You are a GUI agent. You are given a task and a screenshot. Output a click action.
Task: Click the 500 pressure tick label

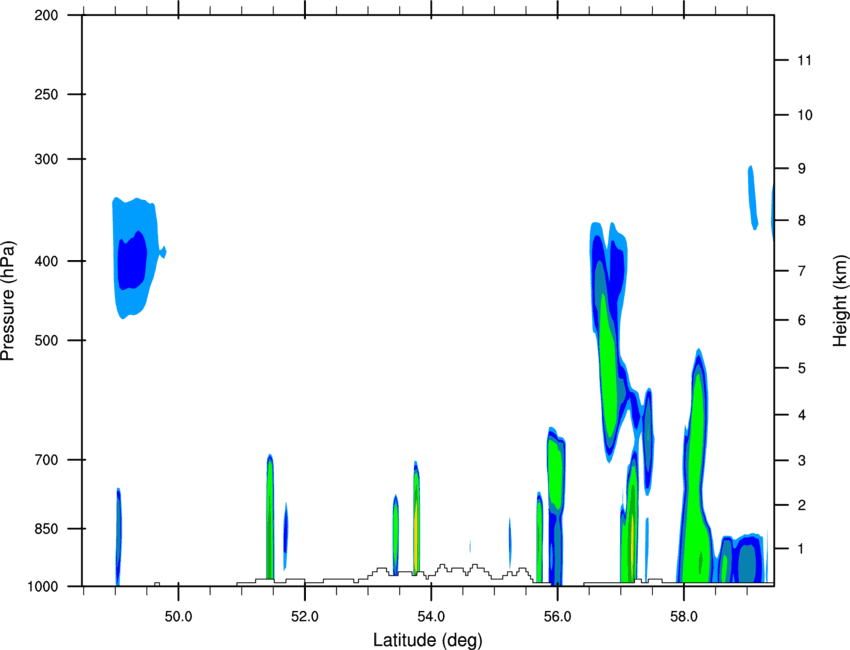click(x=46, y=340)
